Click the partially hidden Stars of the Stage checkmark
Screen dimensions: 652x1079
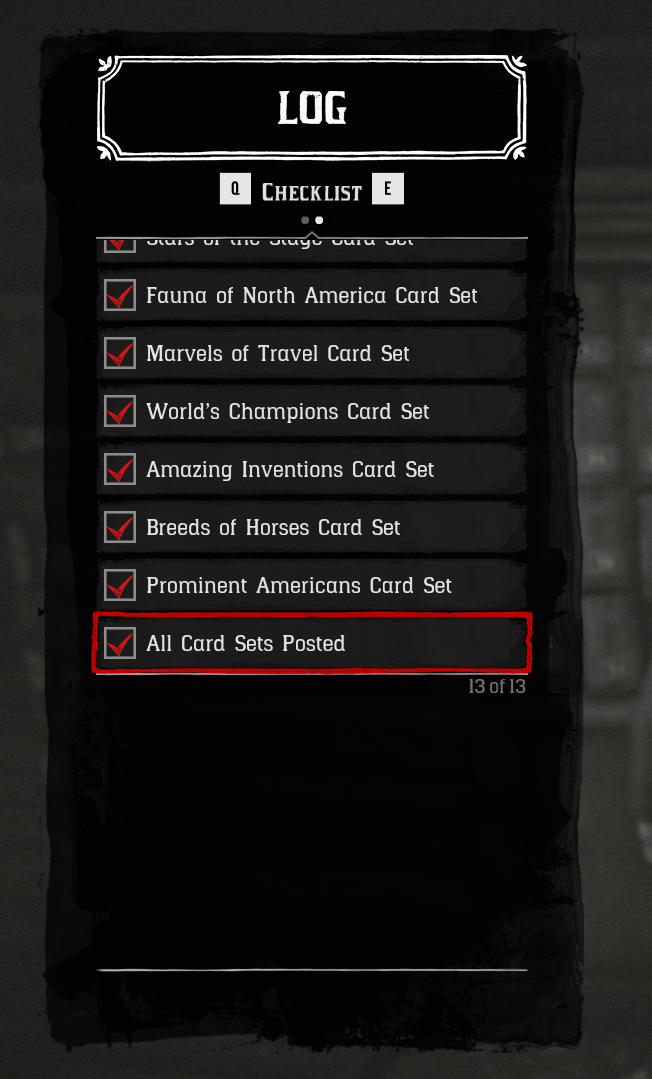click(x=120, y=245)
